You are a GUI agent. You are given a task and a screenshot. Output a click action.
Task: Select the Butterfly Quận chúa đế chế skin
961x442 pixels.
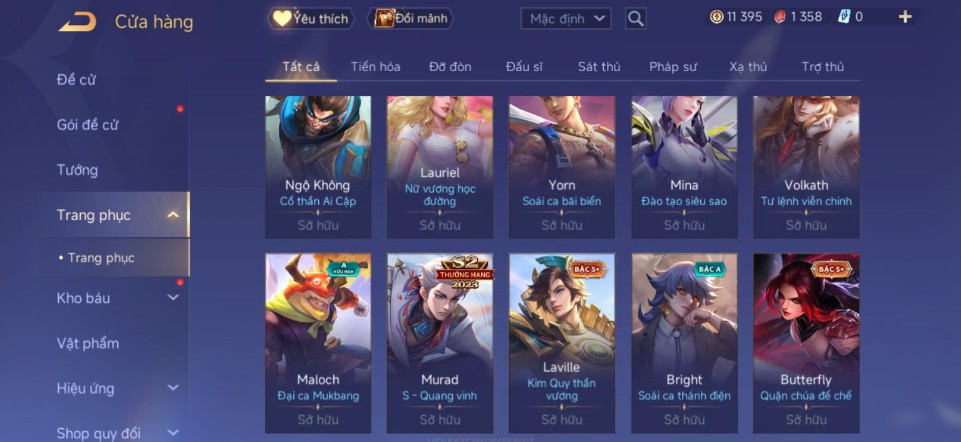(806, 343)
